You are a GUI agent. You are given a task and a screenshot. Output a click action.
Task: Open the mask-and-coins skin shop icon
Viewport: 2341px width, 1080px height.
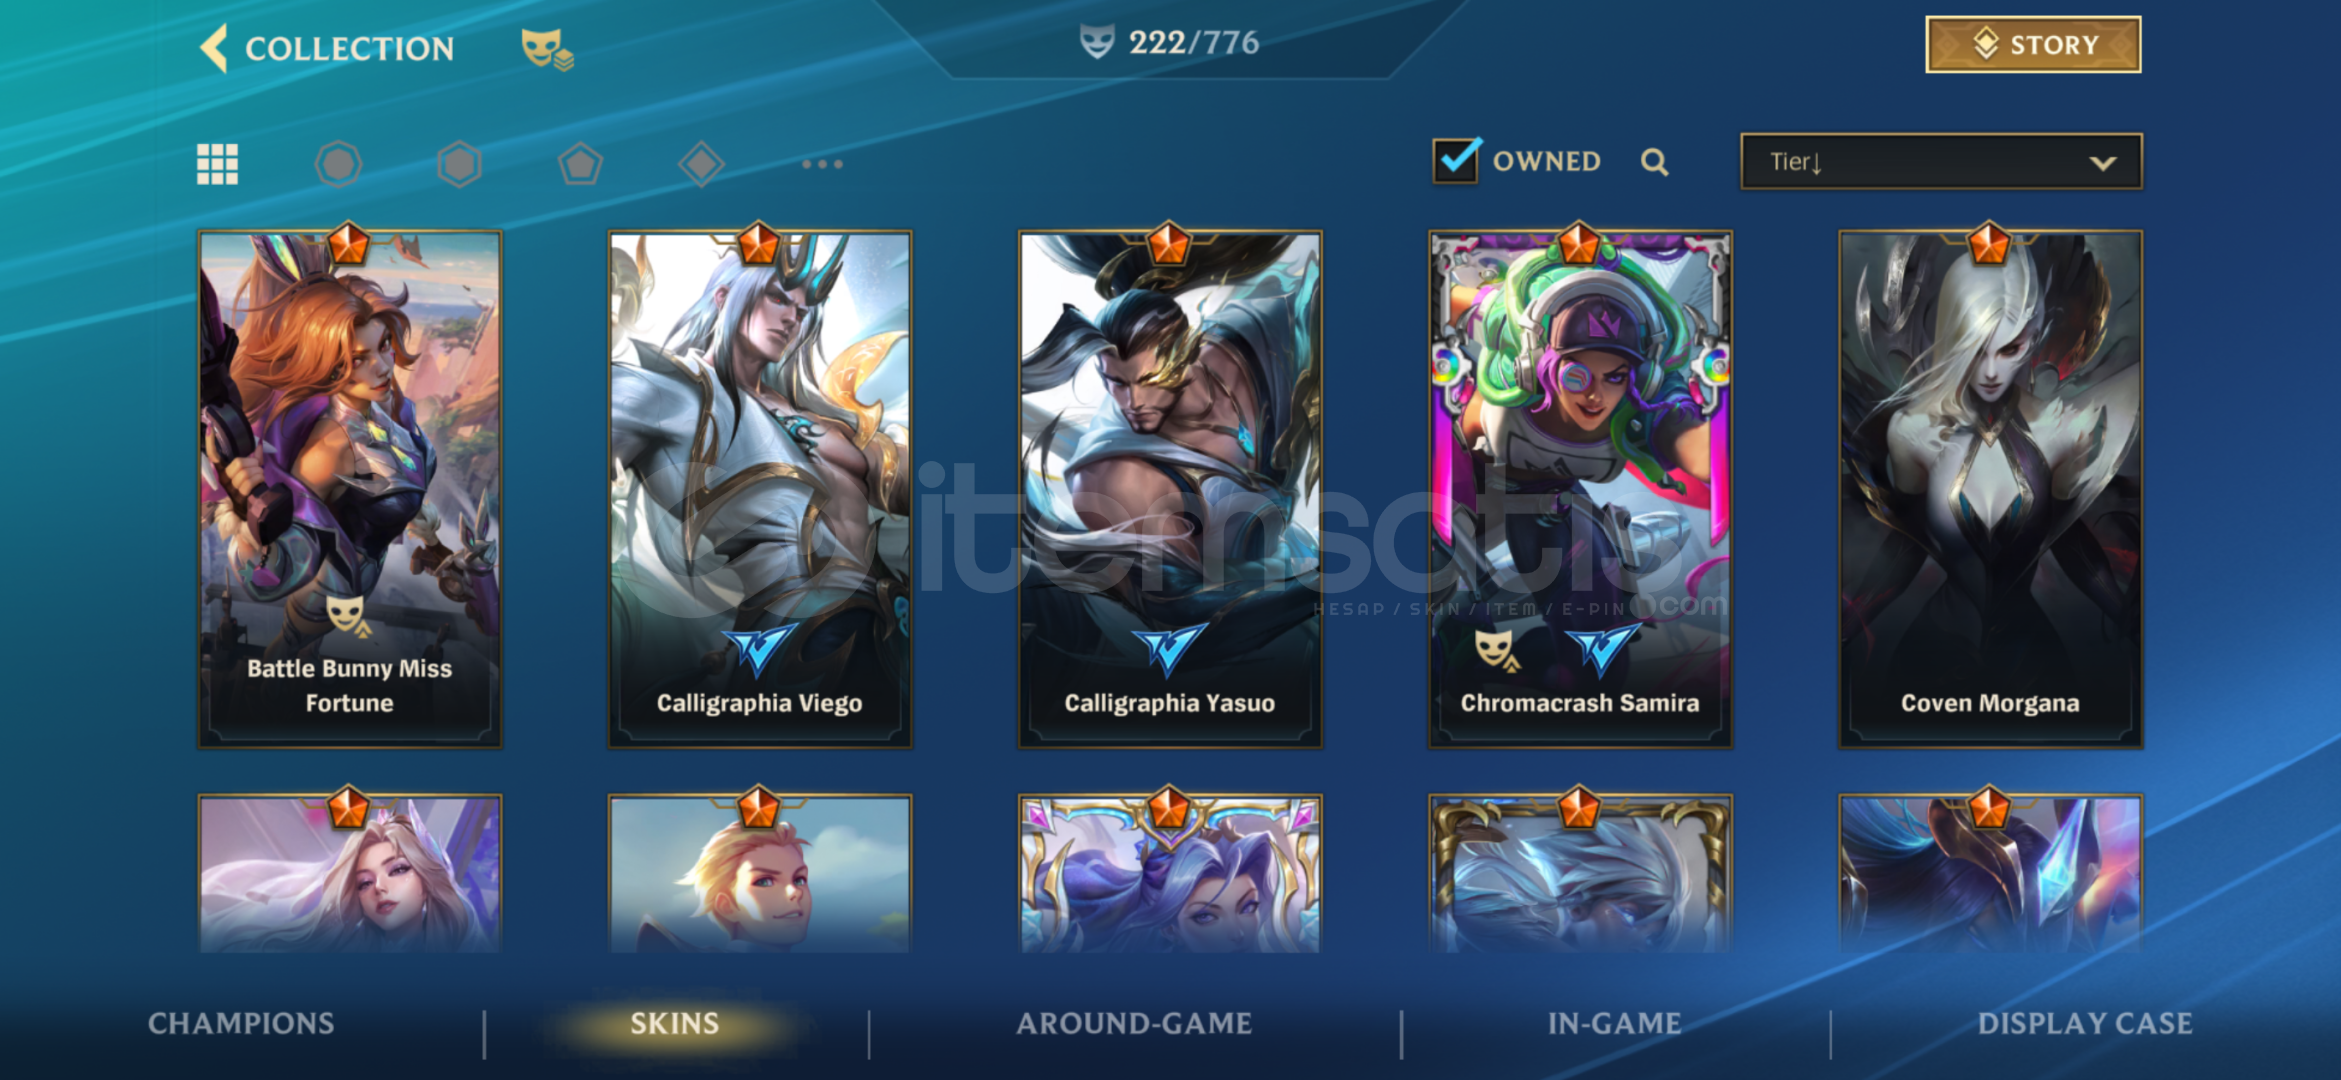(x=547, y=48)
